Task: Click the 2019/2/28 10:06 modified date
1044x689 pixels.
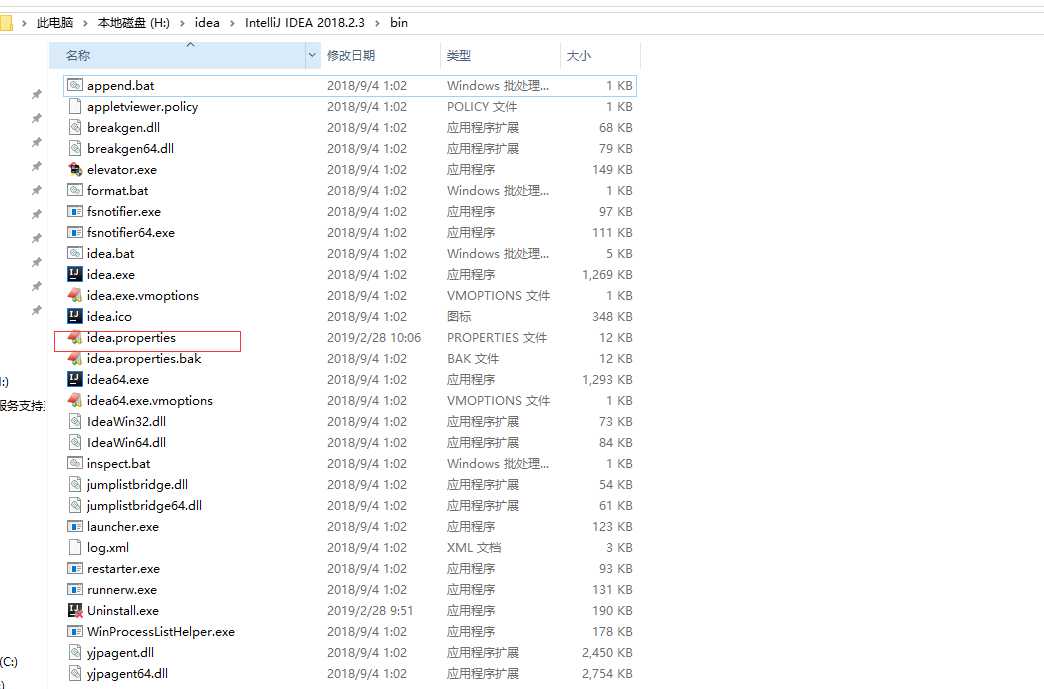Action: tap(374, 338)
